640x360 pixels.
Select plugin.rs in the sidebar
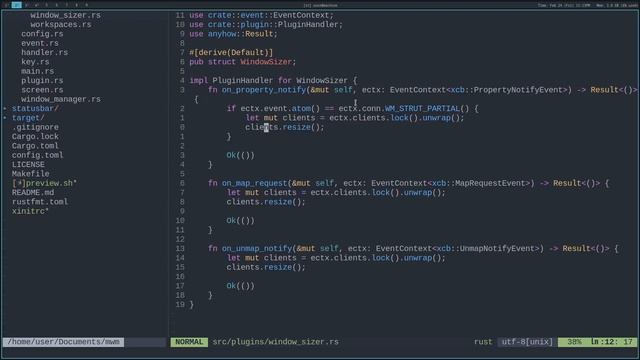click(42, 80)
